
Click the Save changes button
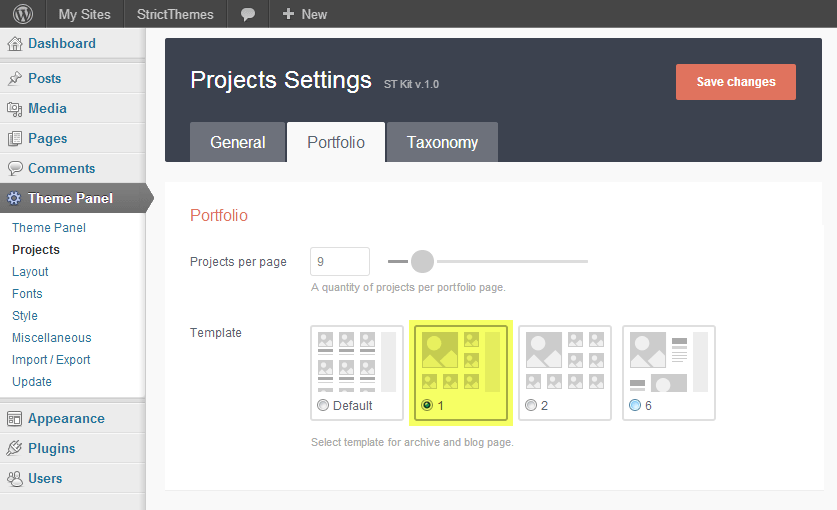coord(736,82)
